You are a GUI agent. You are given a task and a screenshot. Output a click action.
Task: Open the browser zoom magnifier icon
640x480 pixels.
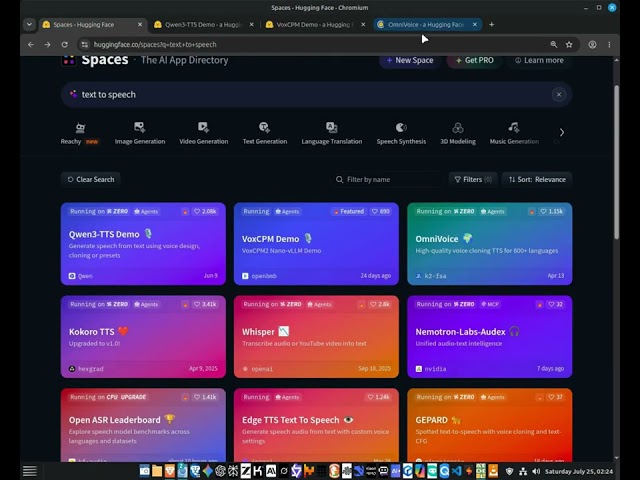[x=553, y=44]
